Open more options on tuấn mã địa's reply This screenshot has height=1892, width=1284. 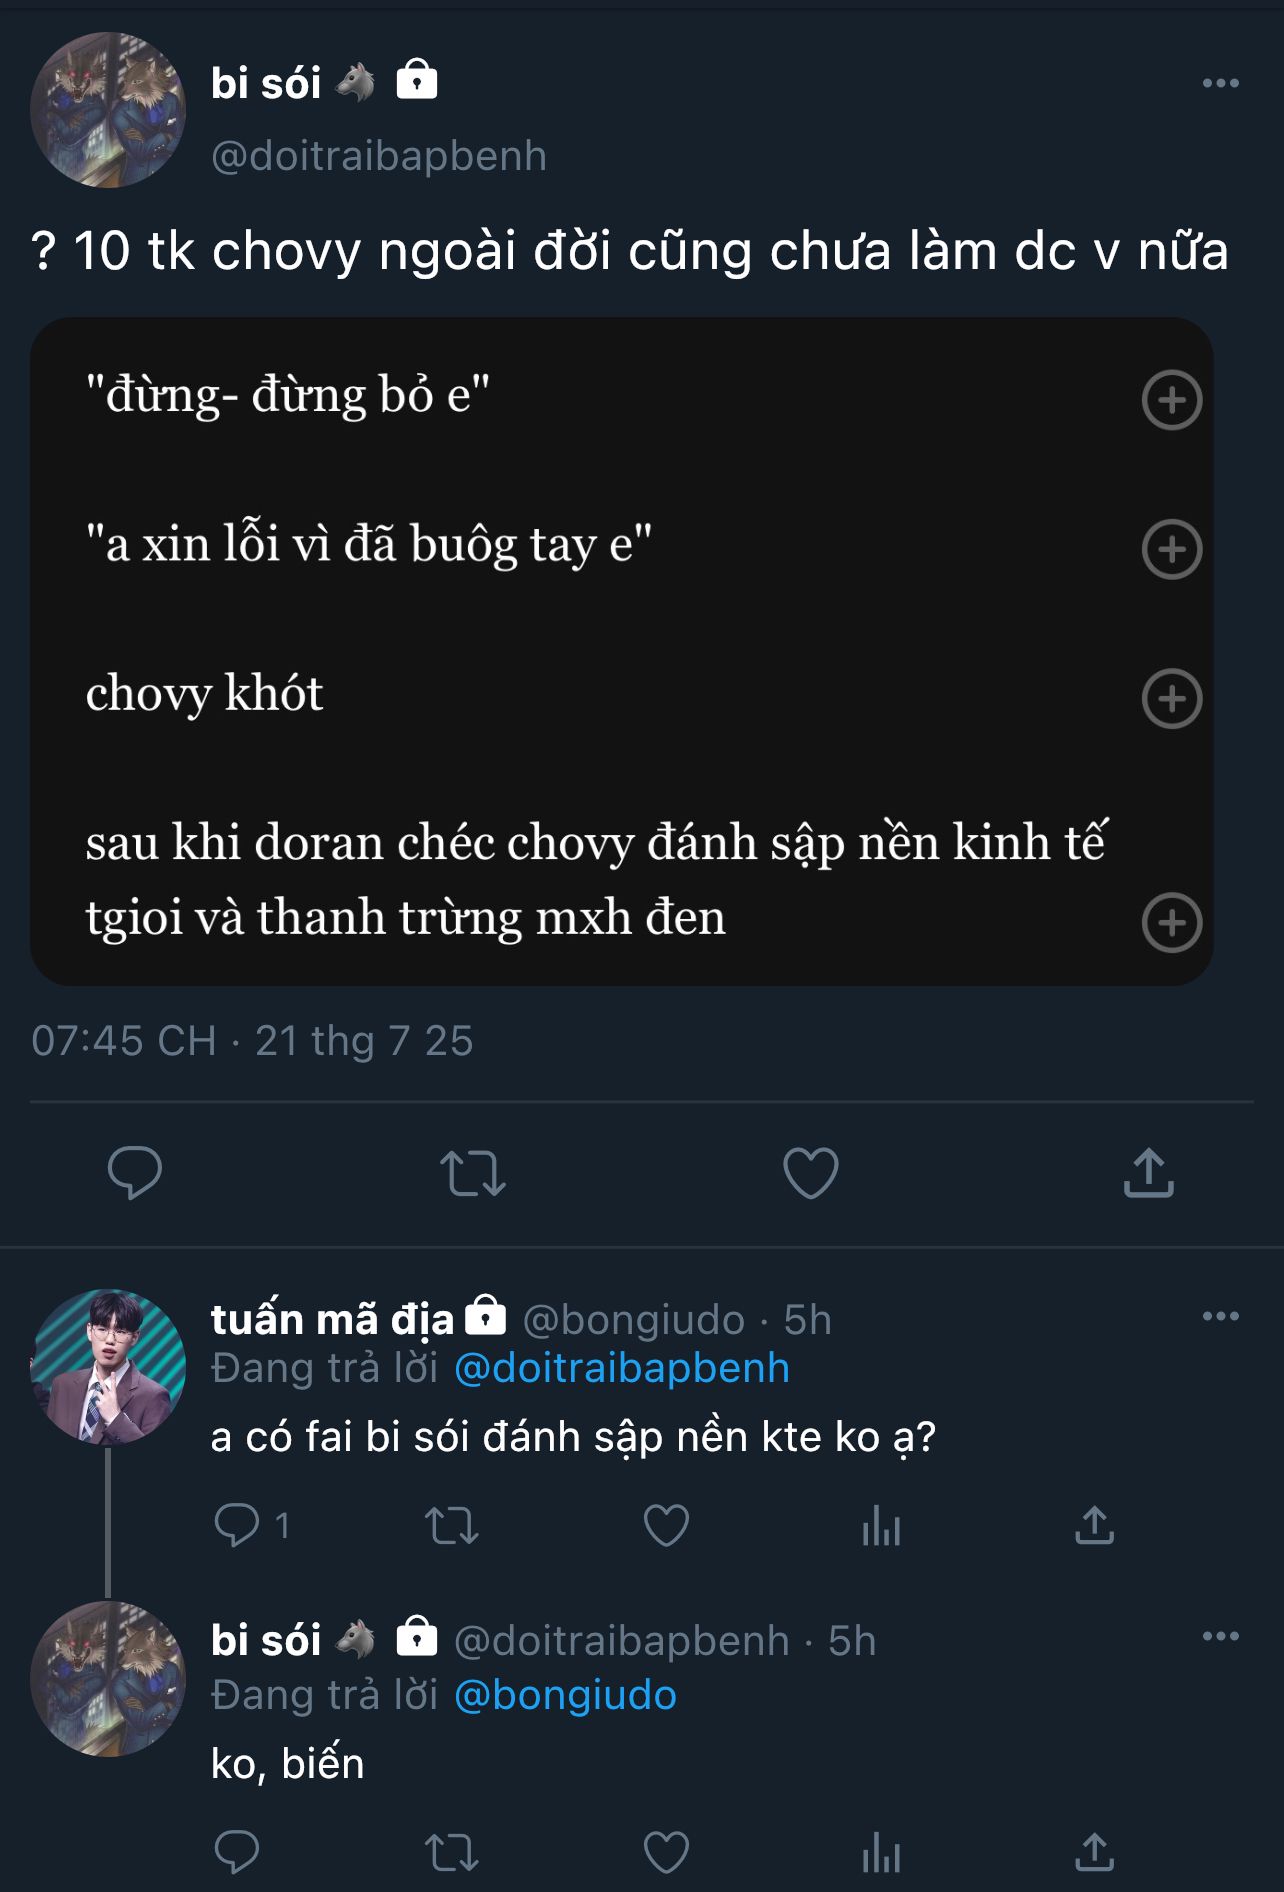1220,1316
